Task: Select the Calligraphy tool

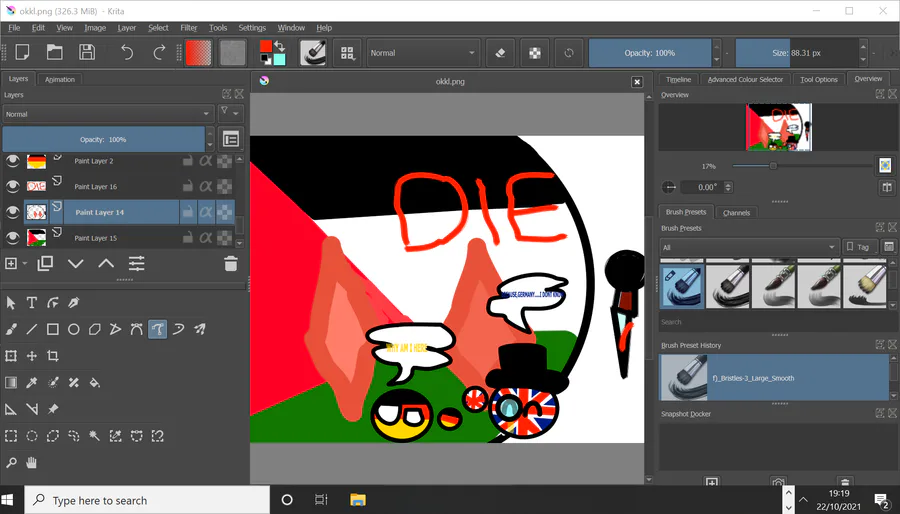Action: pyautogui.click(x=73, y=302)
